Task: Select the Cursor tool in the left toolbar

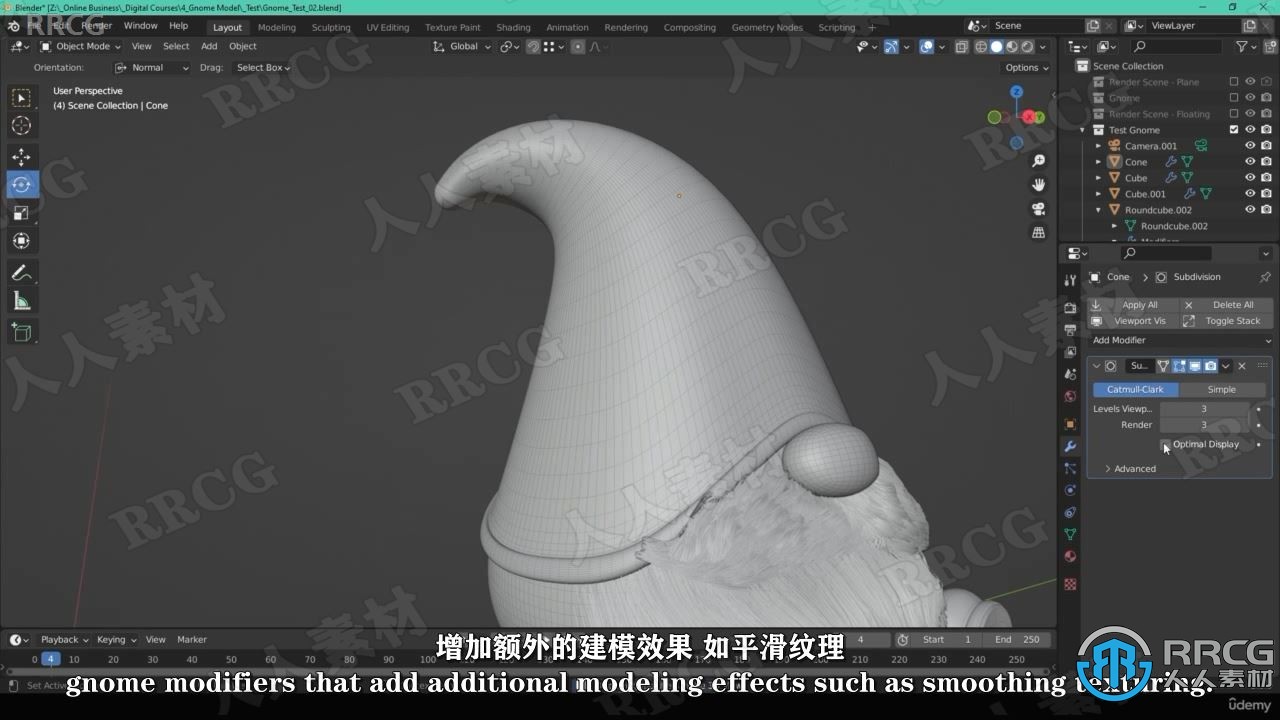Action: (x=21, y=125)
